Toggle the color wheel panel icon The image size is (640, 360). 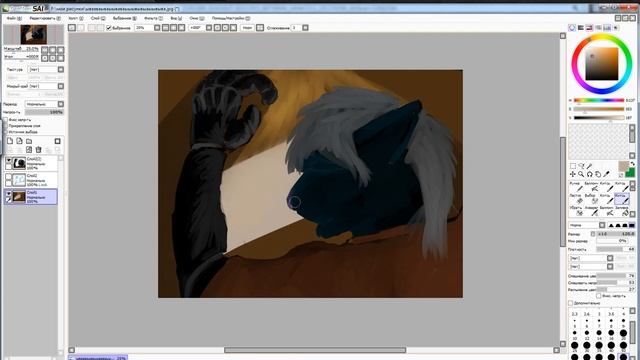click(x=572, y=28)
